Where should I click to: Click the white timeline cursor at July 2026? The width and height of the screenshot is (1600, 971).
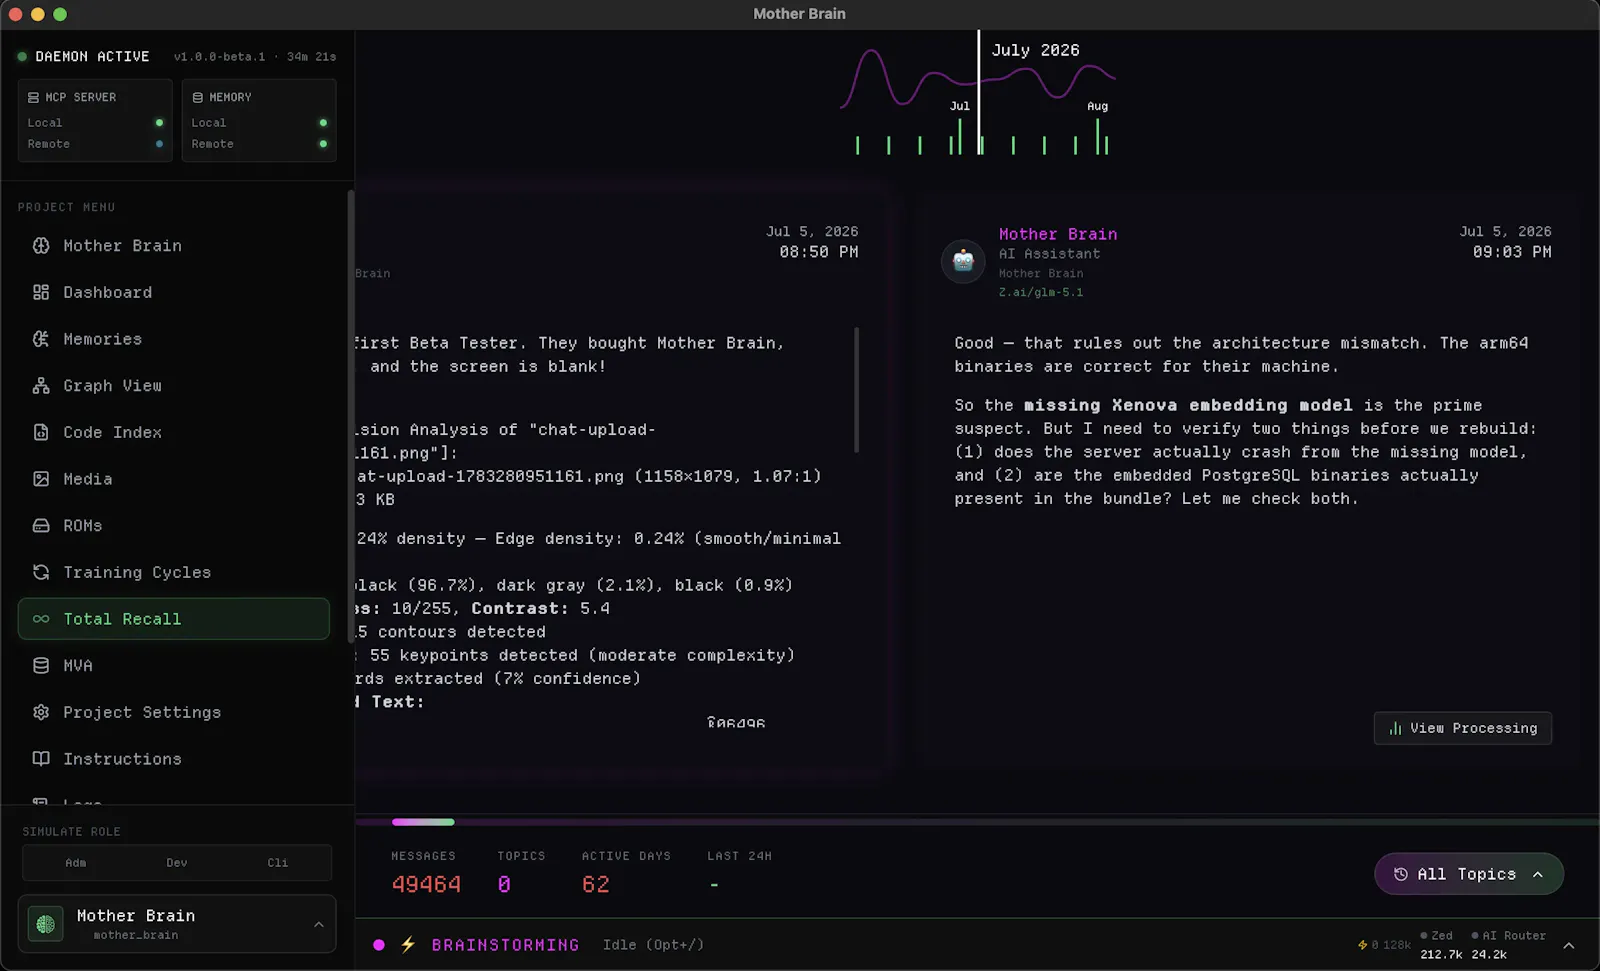(x=979, y=92)
